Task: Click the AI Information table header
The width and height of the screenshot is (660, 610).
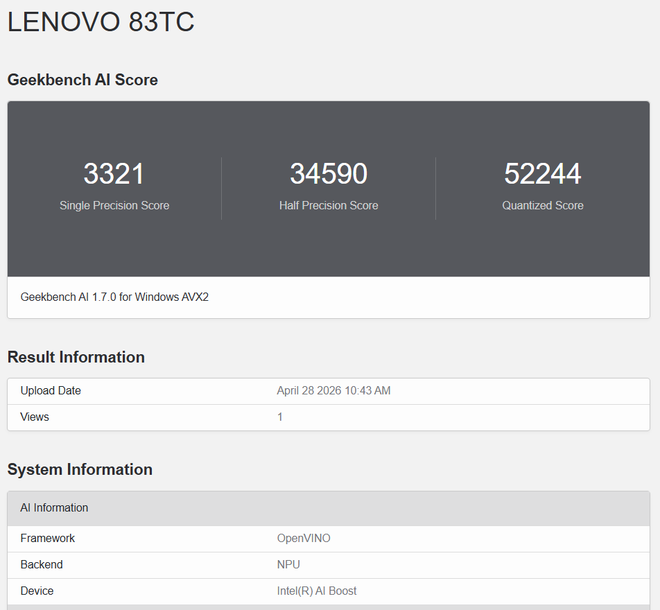Action: click(328, 508)
